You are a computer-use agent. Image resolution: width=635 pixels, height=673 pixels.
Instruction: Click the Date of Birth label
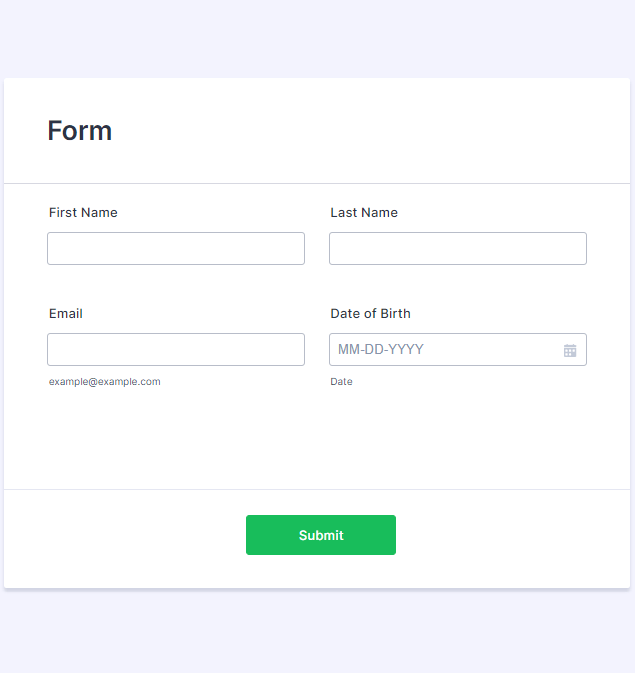370,313
